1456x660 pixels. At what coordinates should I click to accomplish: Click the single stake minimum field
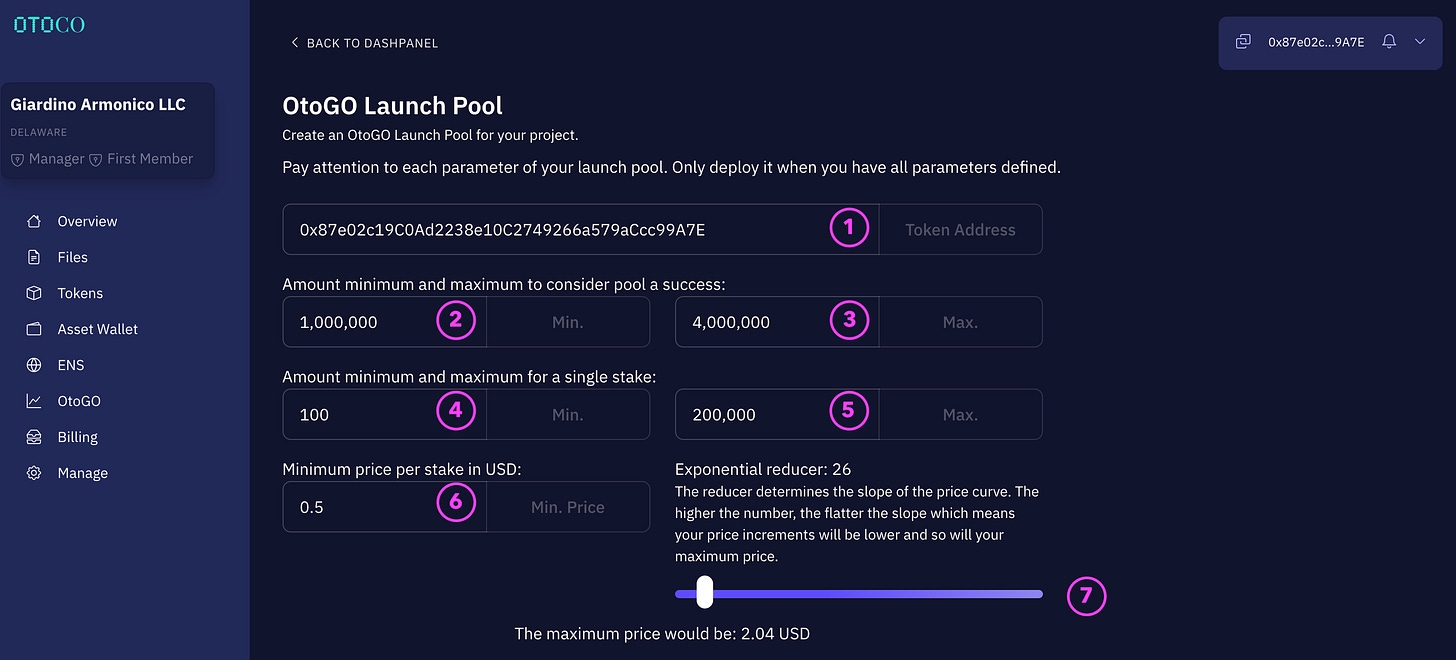[x=360, y=414]
